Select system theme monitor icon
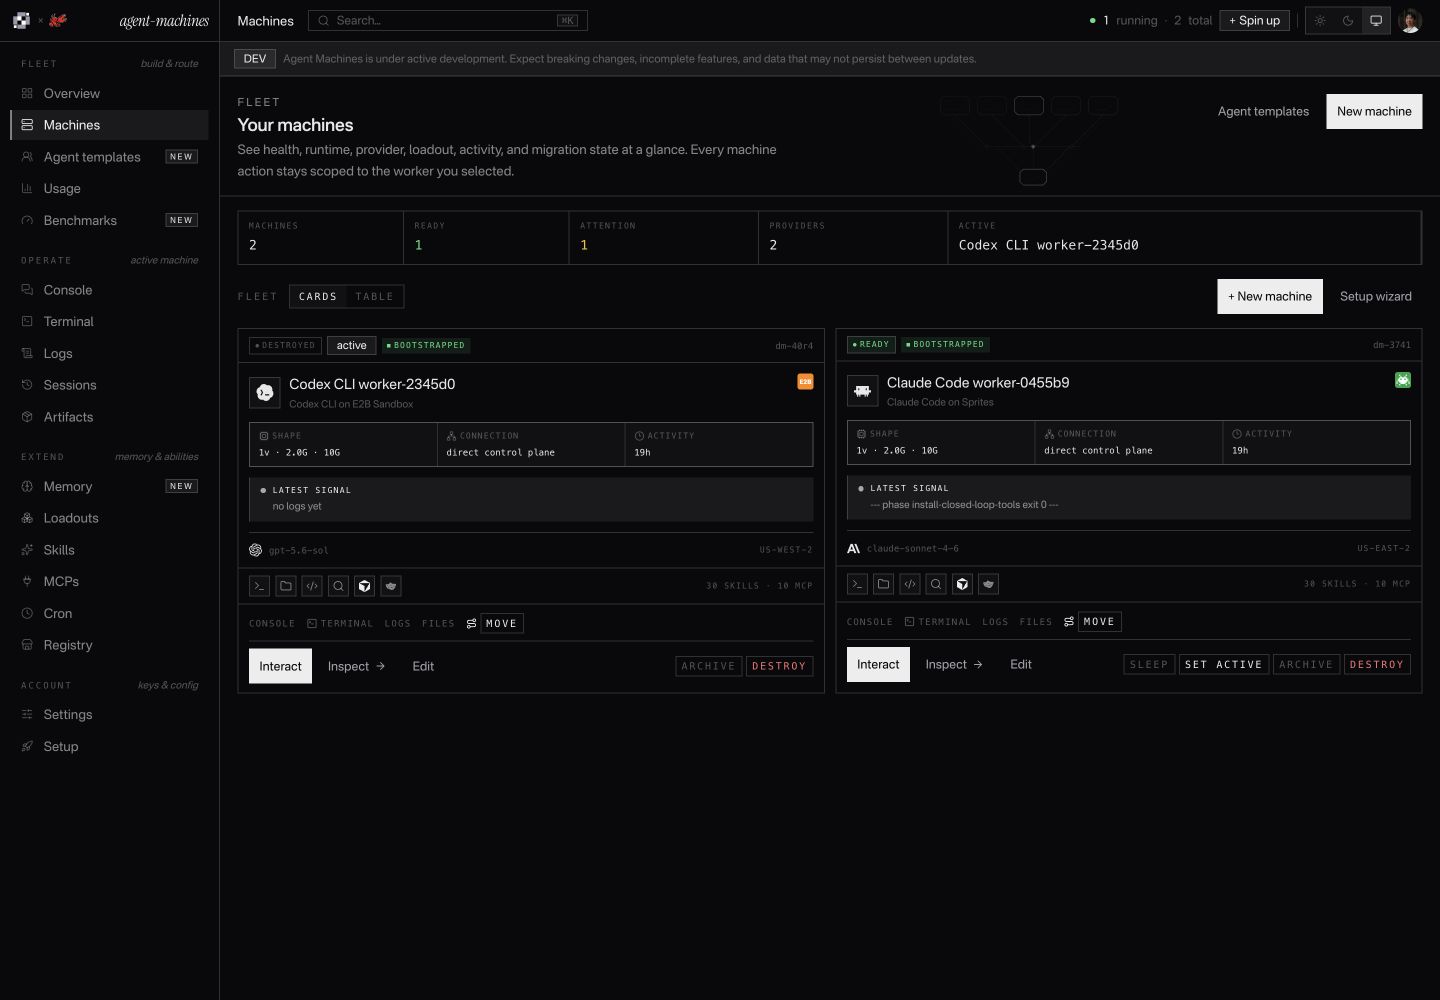The image size is (1440, 1000). (x=1376, y=20)
